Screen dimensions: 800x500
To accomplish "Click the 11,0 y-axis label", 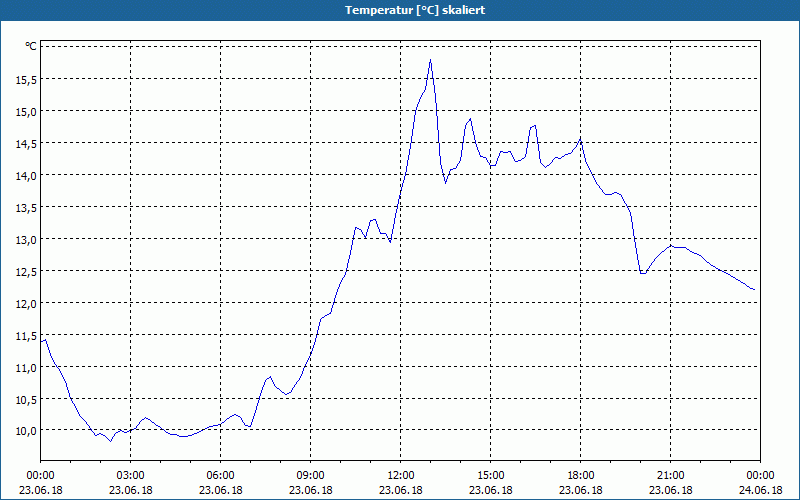I will pyautogui.click(x=26, y=367).
